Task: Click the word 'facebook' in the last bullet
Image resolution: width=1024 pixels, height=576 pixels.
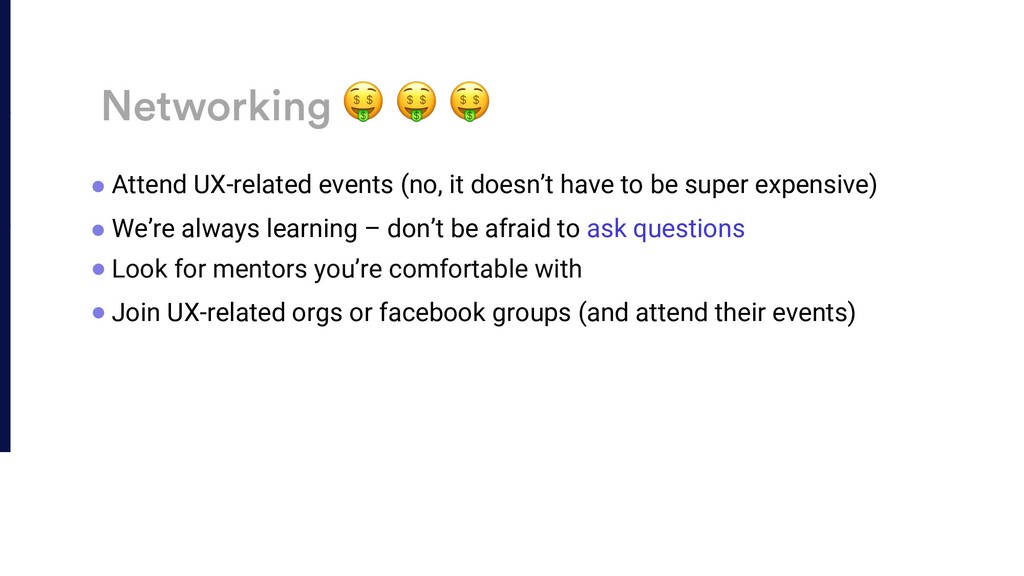Action: [x=432, y=312]
